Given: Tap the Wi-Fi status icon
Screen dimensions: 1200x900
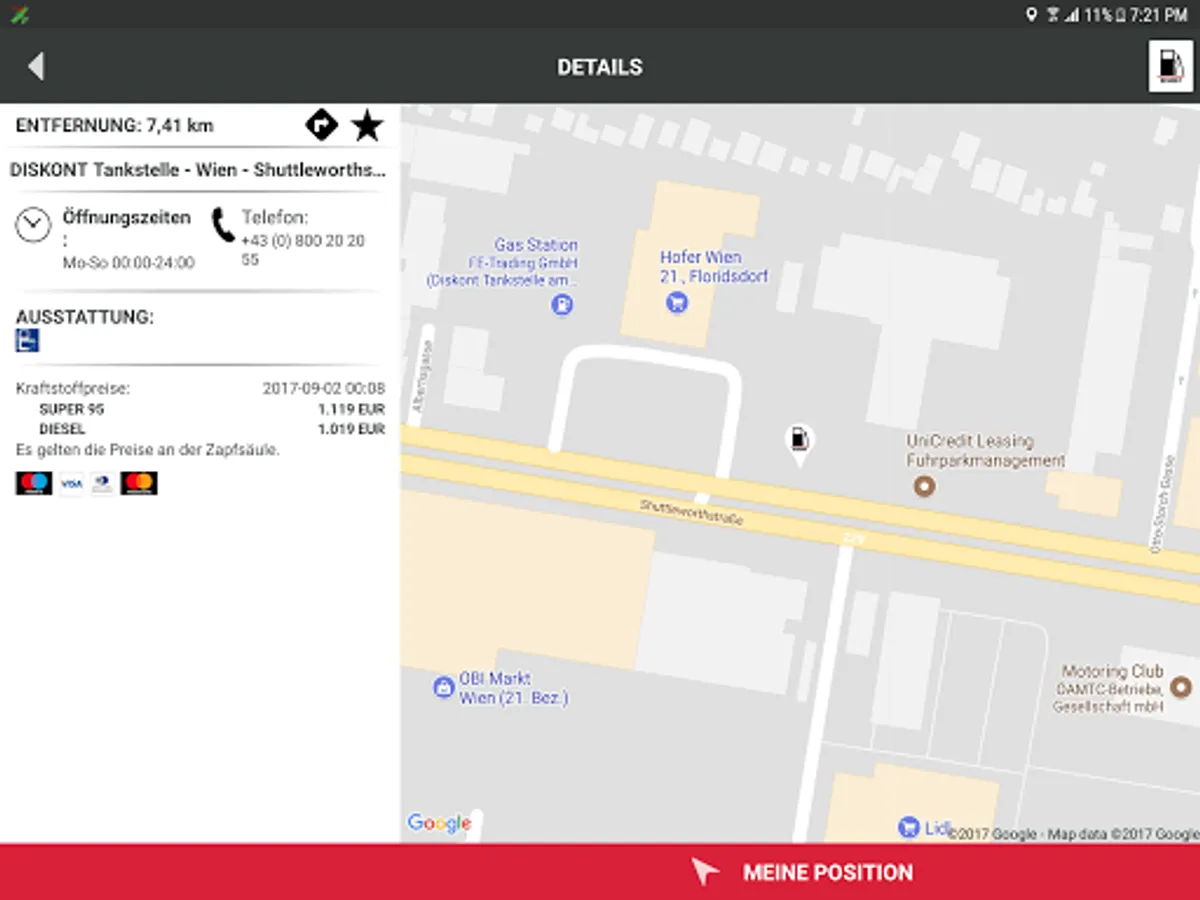Looking at the screenshot, I should 1052,14.
